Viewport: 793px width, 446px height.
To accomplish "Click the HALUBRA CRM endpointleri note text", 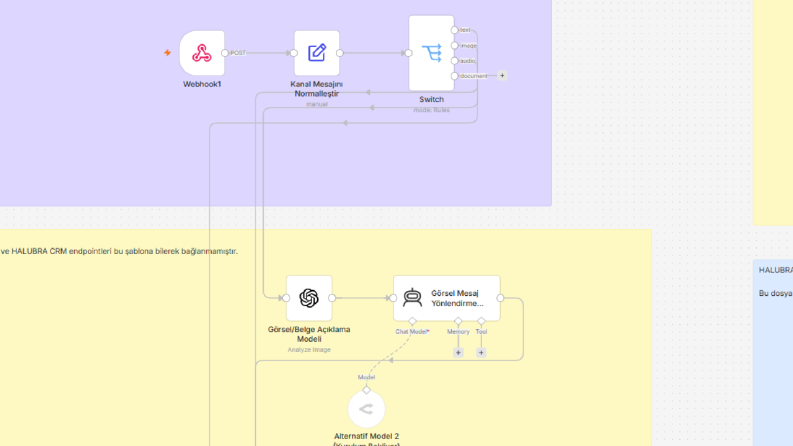I will pyautogui.click(x=119, y=251).
